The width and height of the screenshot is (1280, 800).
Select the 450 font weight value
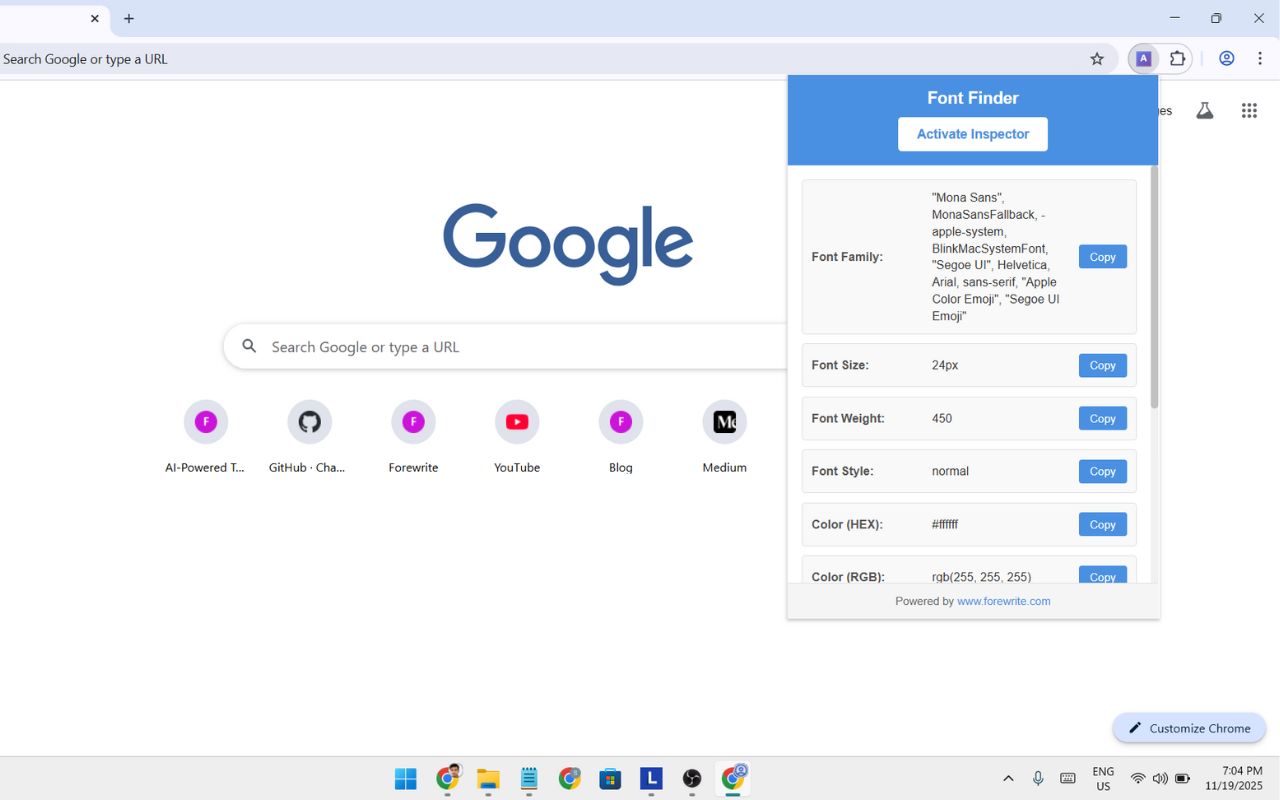[942, 418]
